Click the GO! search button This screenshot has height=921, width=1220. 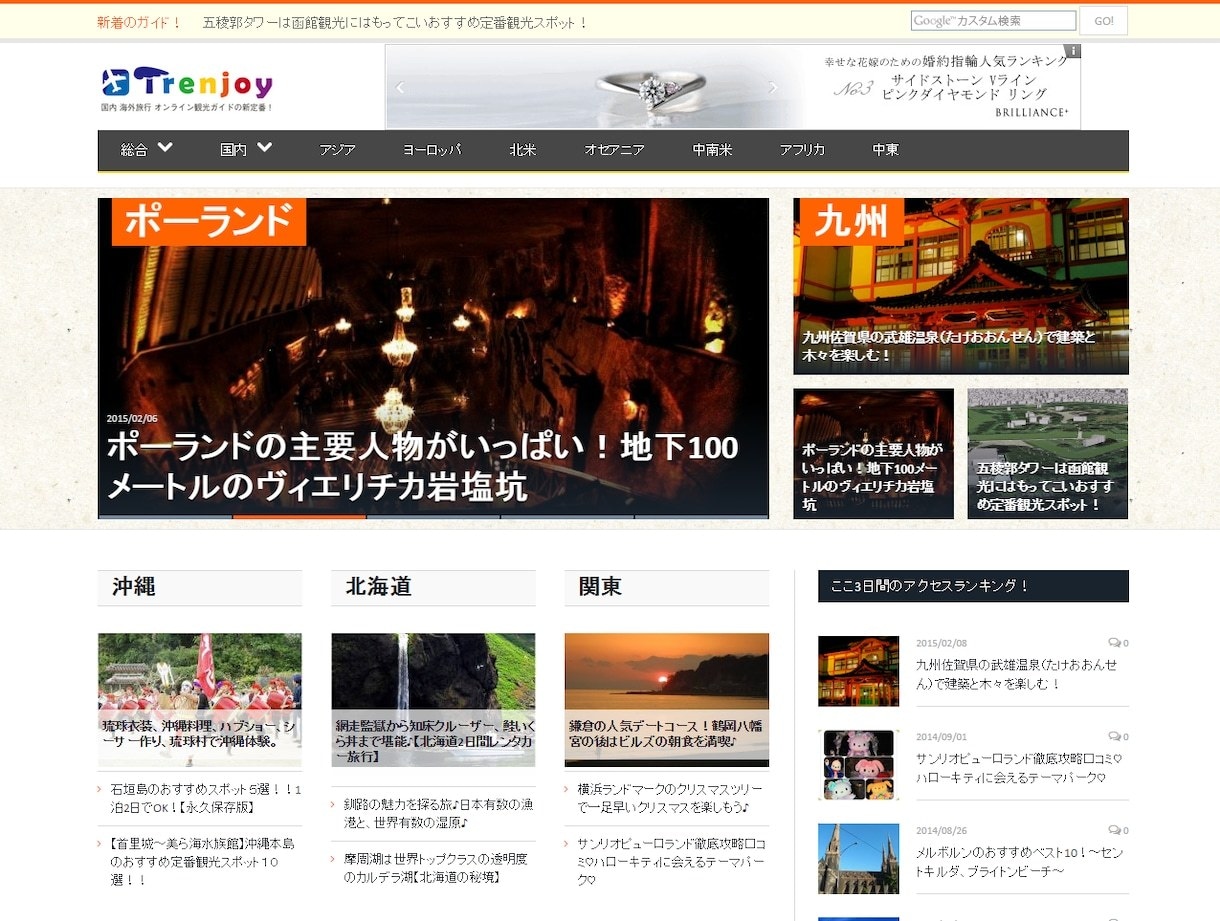[x=1103, y=21]
